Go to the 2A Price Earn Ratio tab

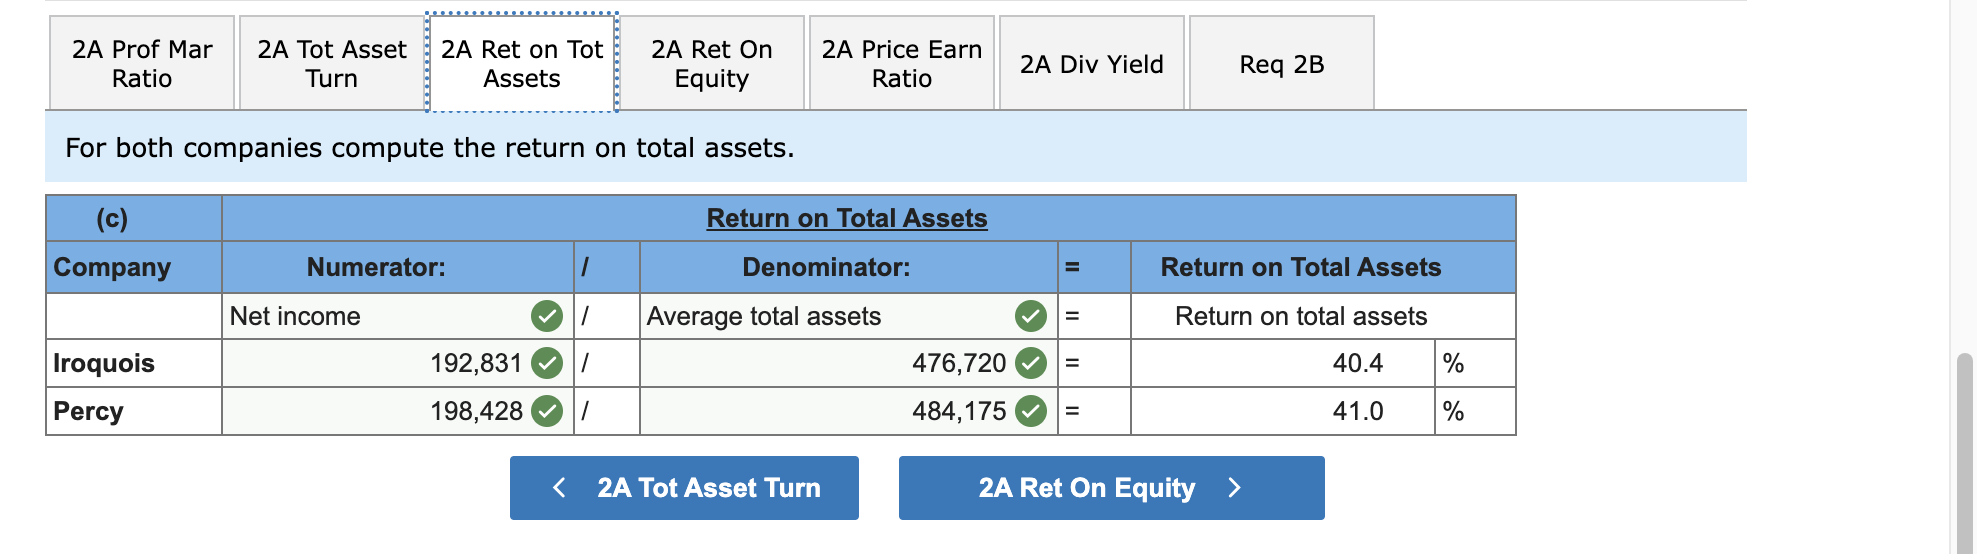(902, 63)
